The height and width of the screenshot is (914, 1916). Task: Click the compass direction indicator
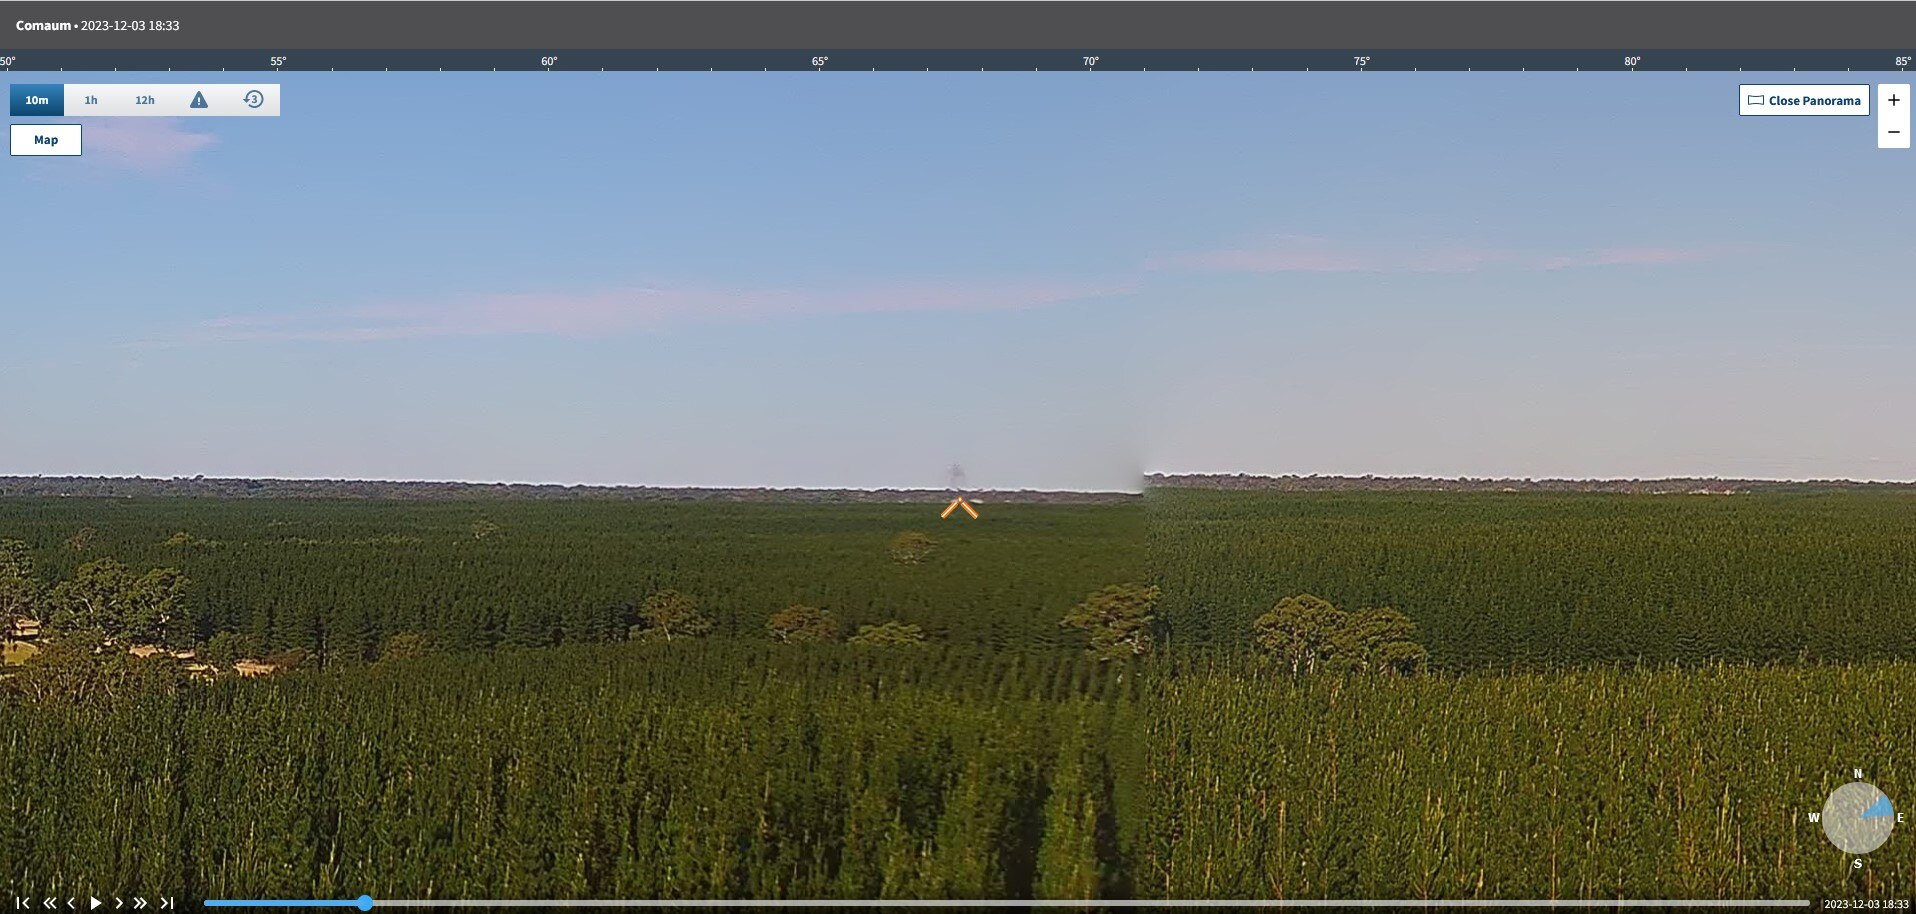[1857, 818]
